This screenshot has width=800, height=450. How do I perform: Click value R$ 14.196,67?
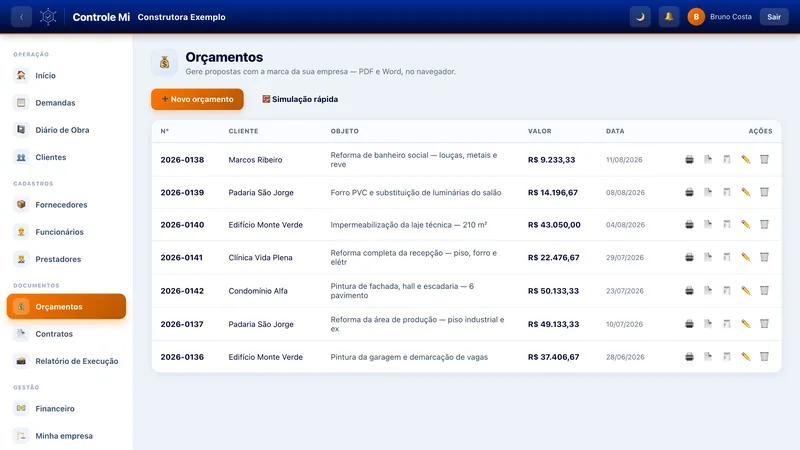(553, 192)
